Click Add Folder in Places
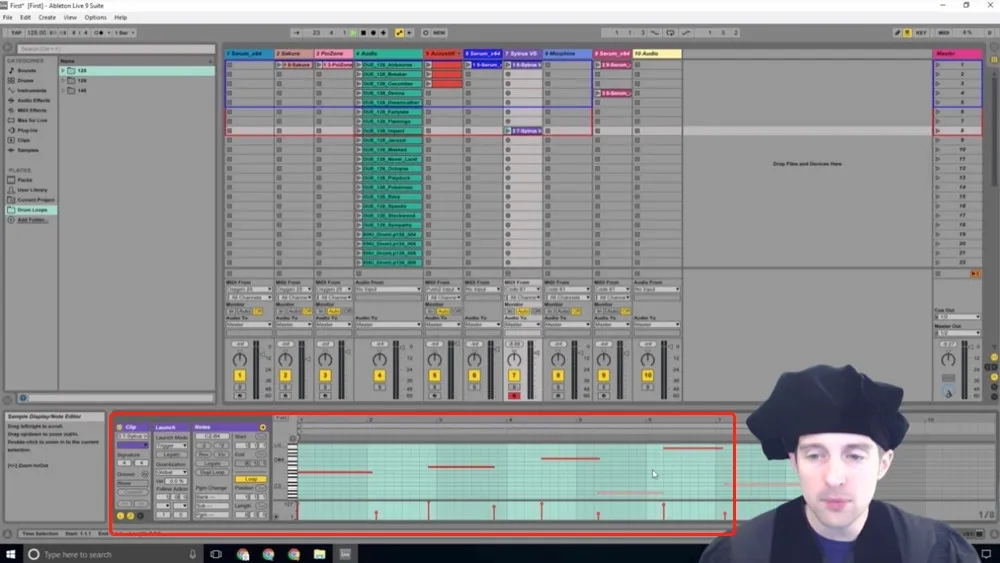 click(x=31, y=219)
